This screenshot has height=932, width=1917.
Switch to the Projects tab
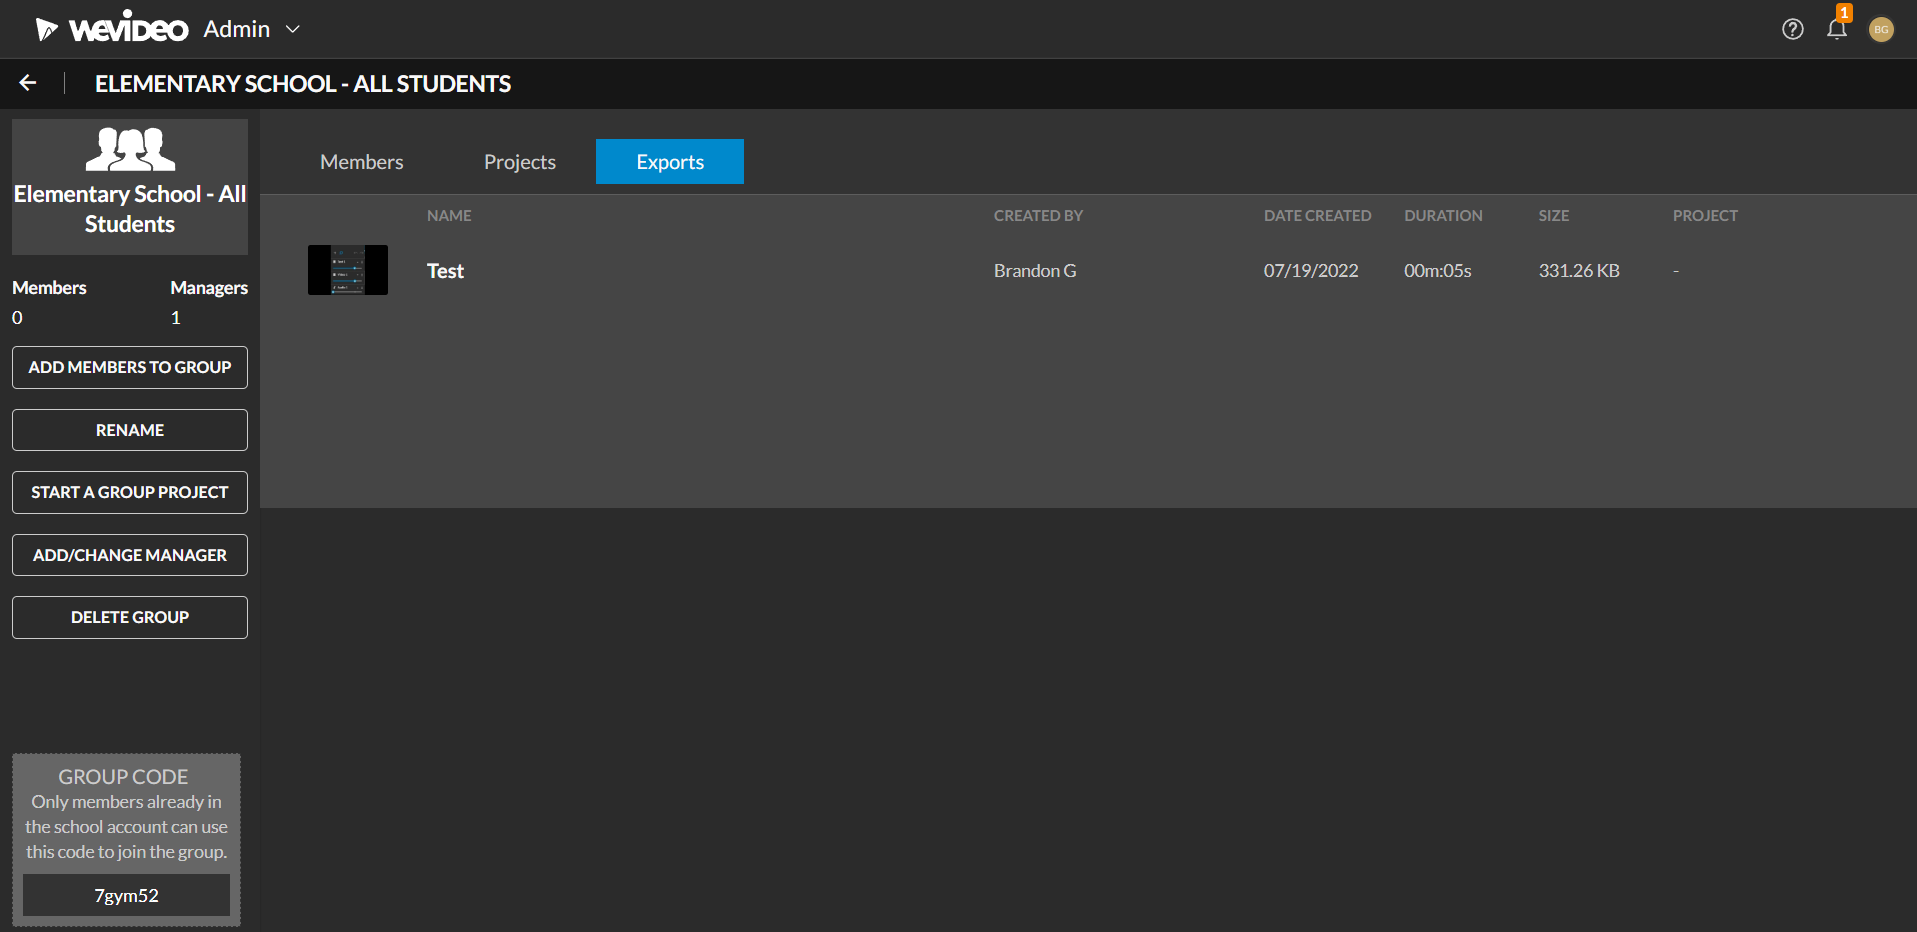(519, 162)
